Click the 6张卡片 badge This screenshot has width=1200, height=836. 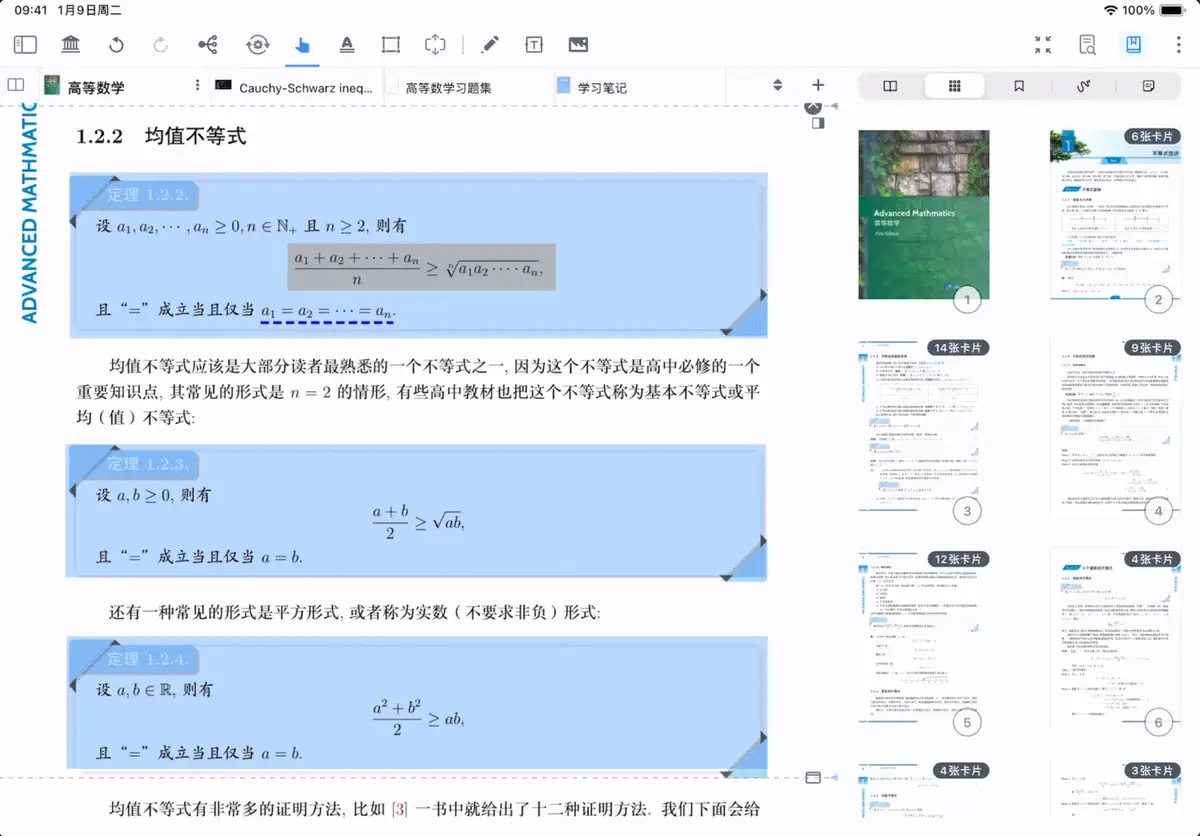[1150, 137]
